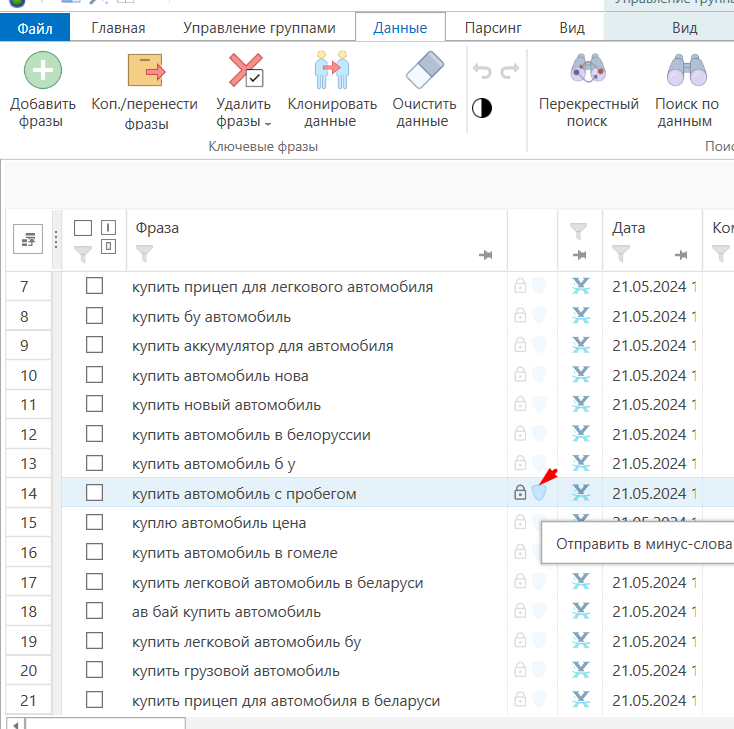
Task: Open the Фраза column filter funnel
Action: (x=144, y=254)
